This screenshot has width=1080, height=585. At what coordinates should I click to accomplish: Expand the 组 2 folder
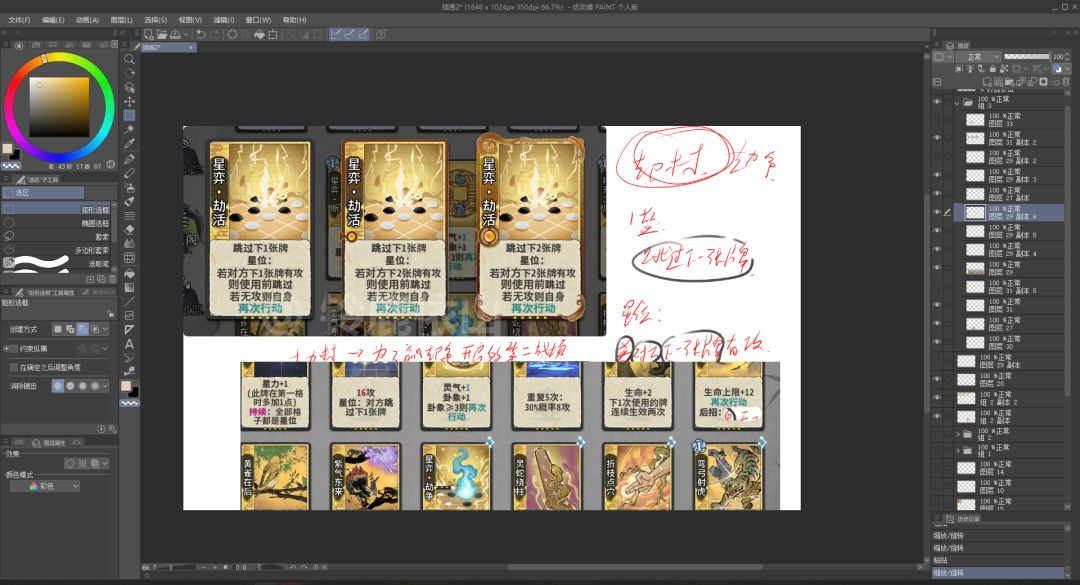coord(958,434)
